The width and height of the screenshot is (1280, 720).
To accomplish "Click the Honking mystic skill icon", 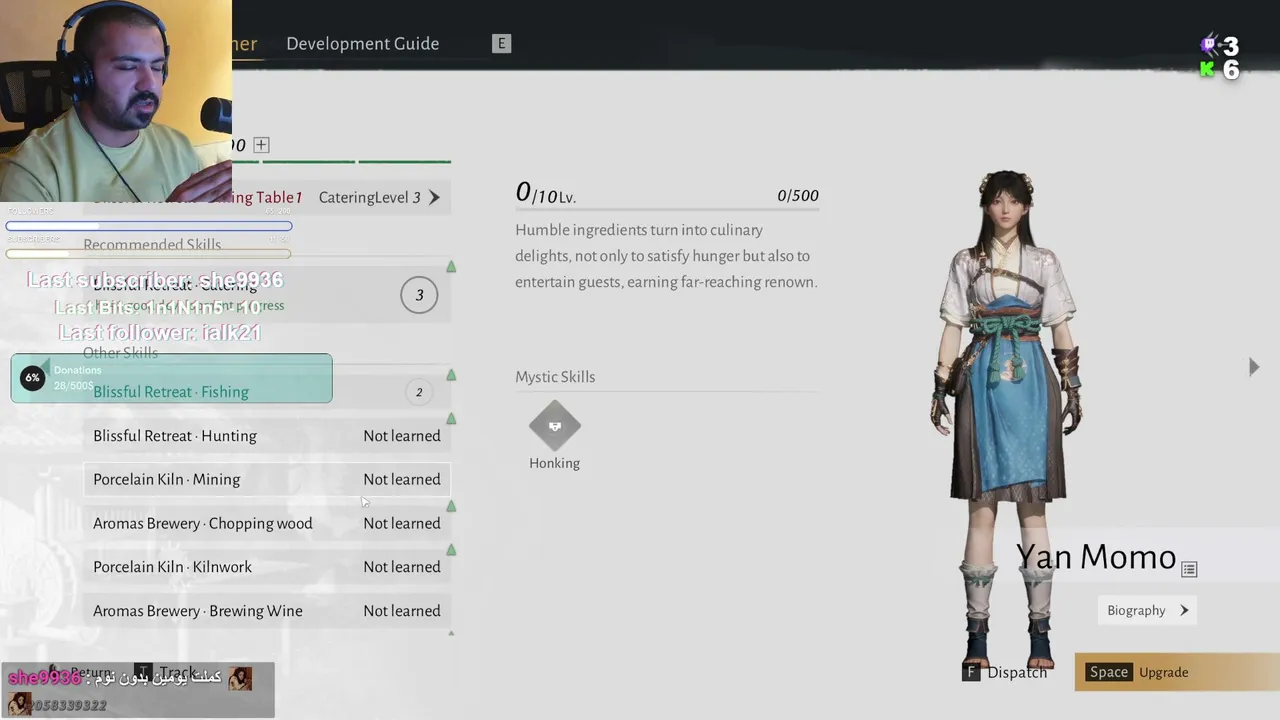I will 555,426.
